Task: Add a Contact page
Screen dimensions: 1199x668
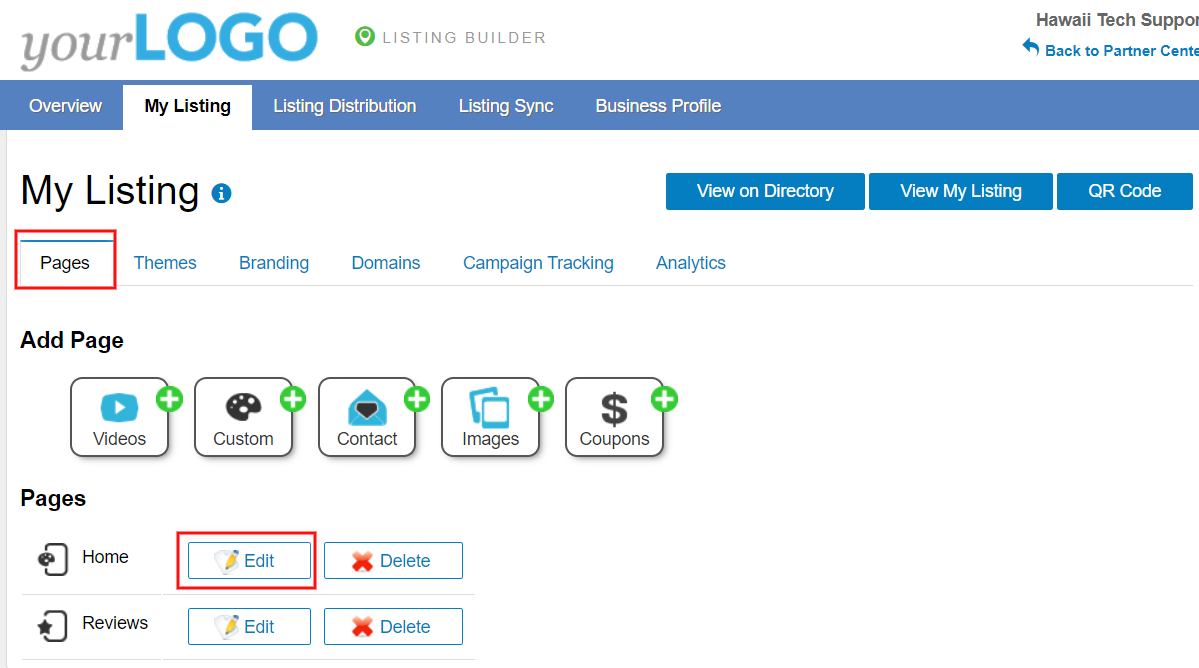Action: click(x=367, y=417)
